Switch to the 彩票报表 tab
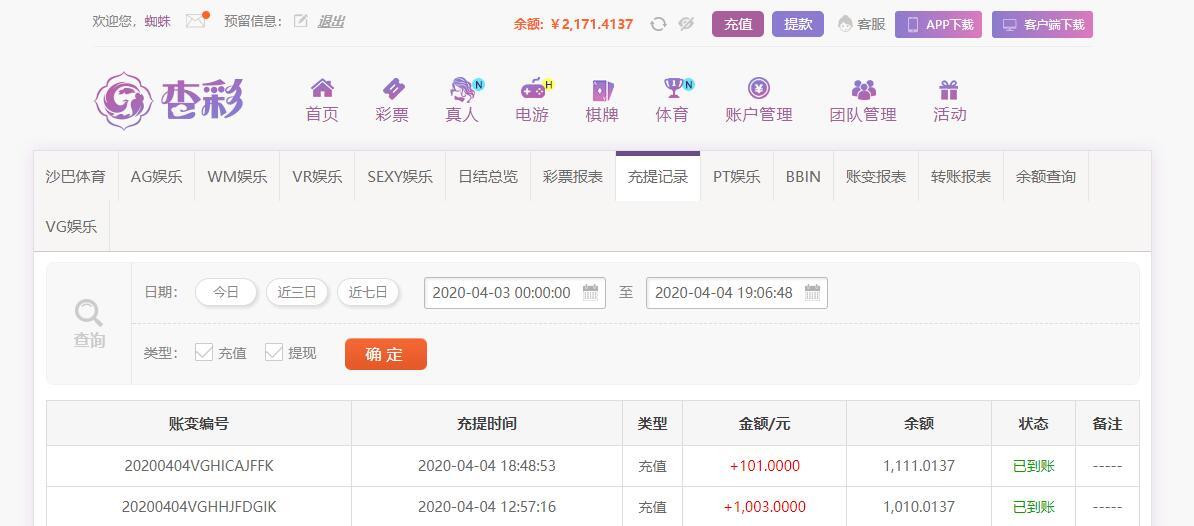The width and height of the screenshot is (1194, 526). click(x=573, y=177)
